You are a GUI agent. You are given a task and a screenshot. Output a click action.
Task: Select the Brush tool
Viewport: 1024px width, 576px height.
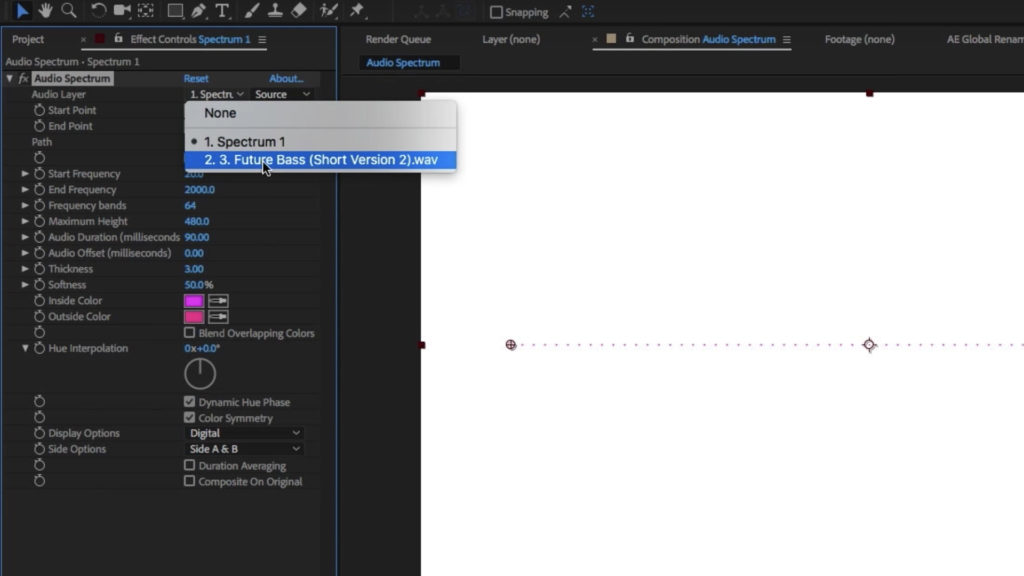tap(251, 10)
